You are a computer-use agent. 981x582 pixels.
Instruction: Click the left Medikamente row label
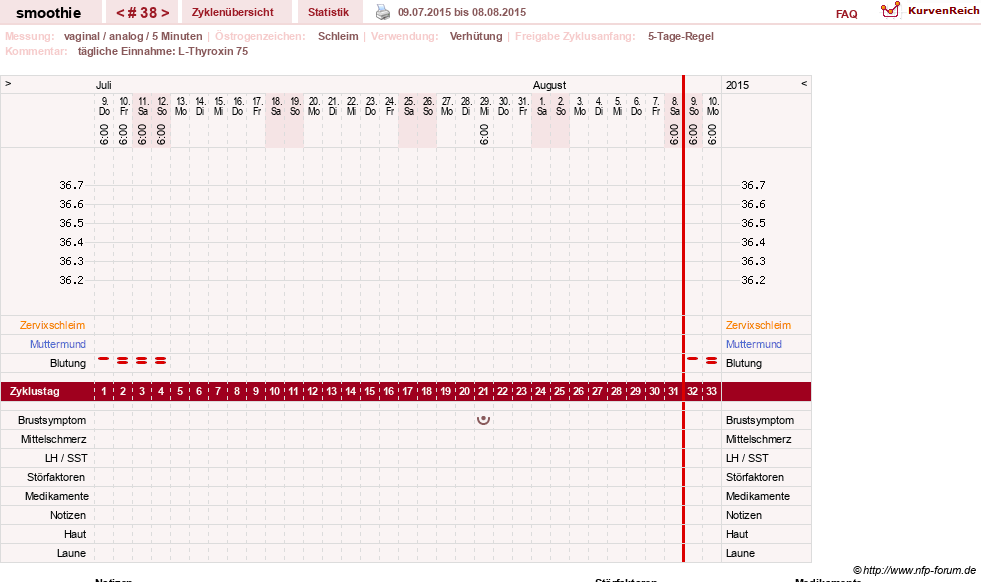pos(57,496)
